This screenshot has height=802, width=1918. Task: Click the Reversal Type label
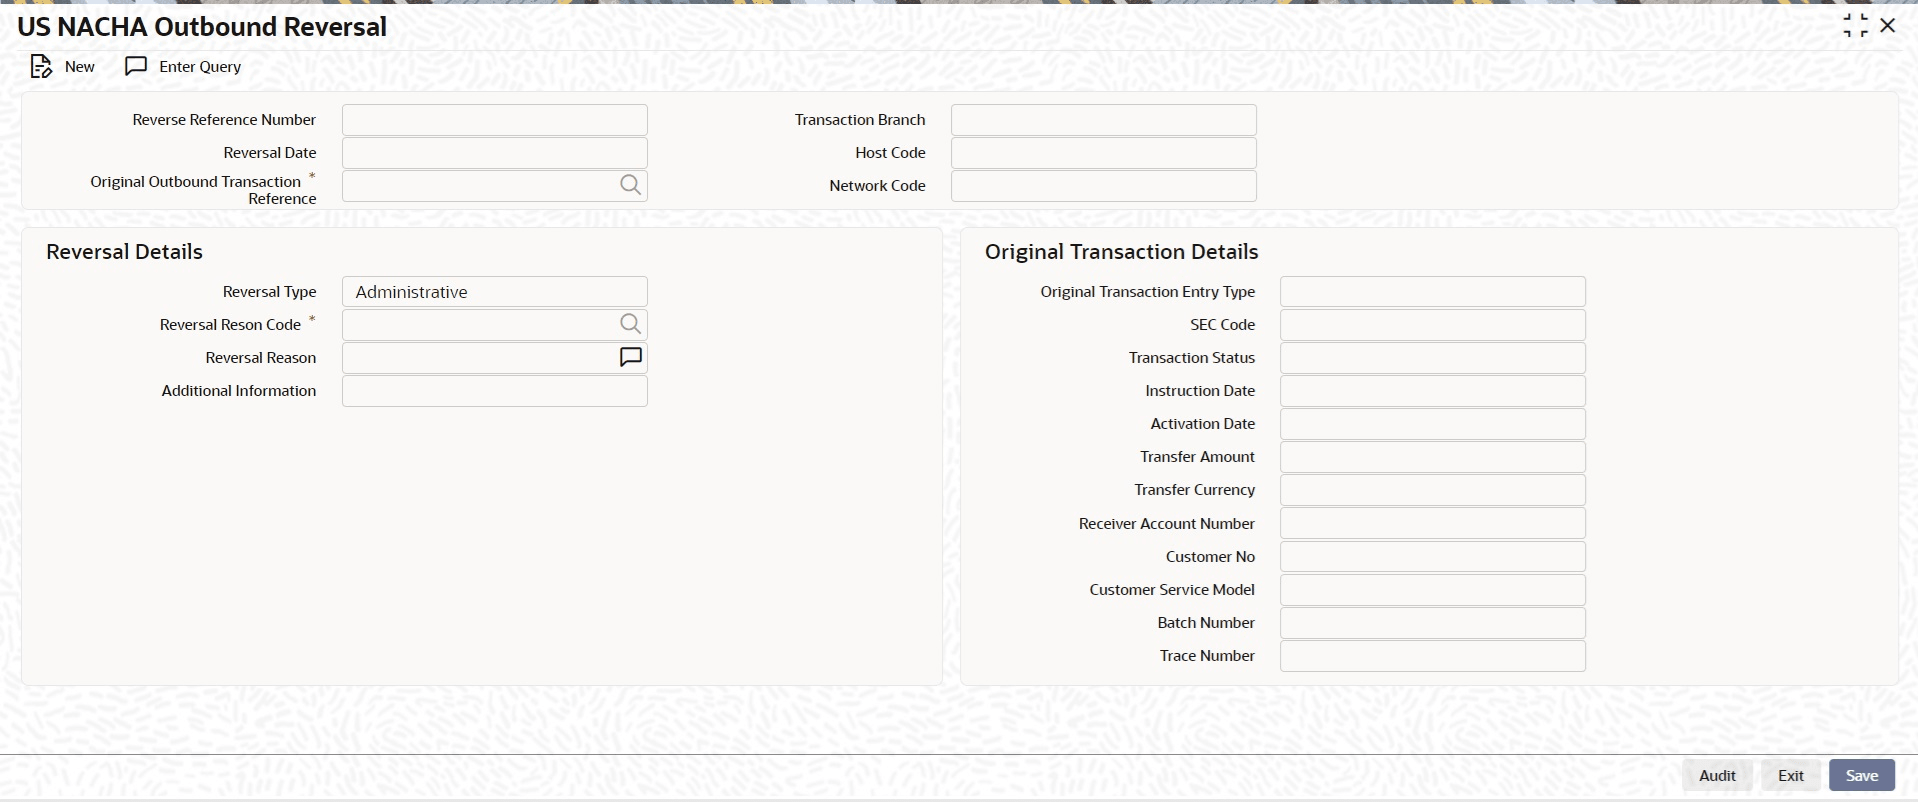tap(269, 292)
